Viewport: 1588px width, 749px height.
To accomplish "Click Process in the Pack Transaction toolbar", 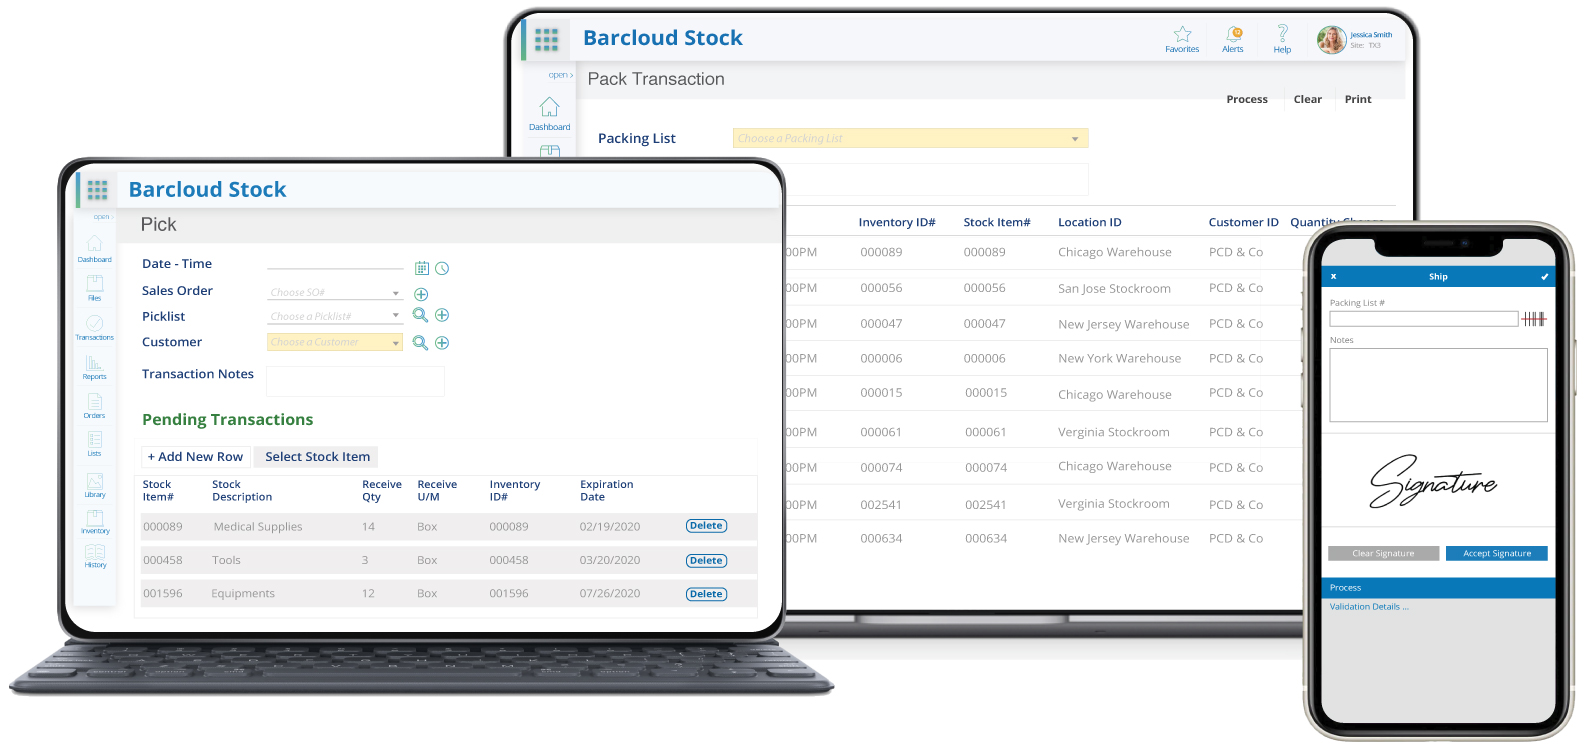I will pos(1247,99).
